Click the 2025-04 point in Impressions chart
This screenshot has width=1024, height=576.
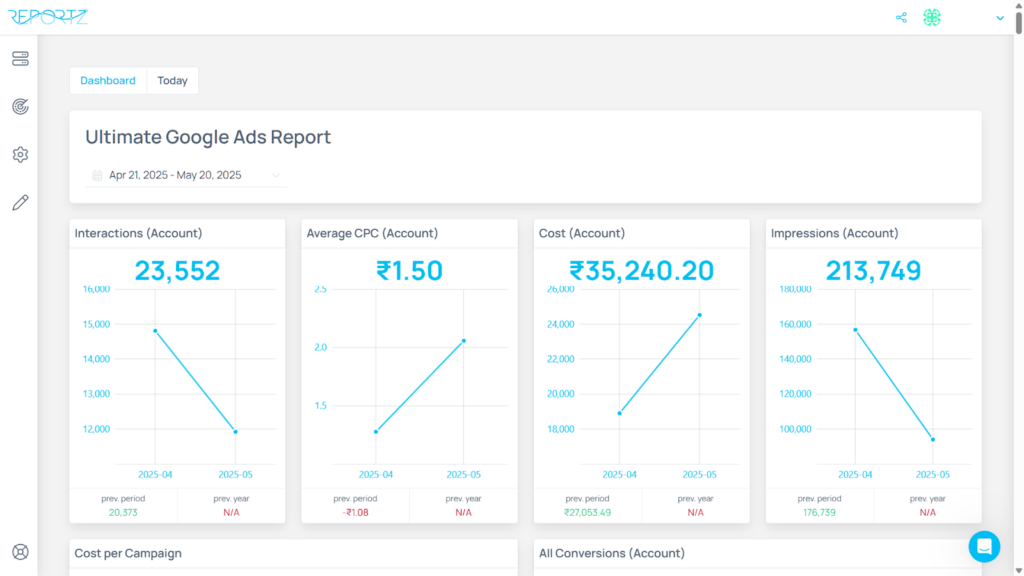click(x=856, y=330)
